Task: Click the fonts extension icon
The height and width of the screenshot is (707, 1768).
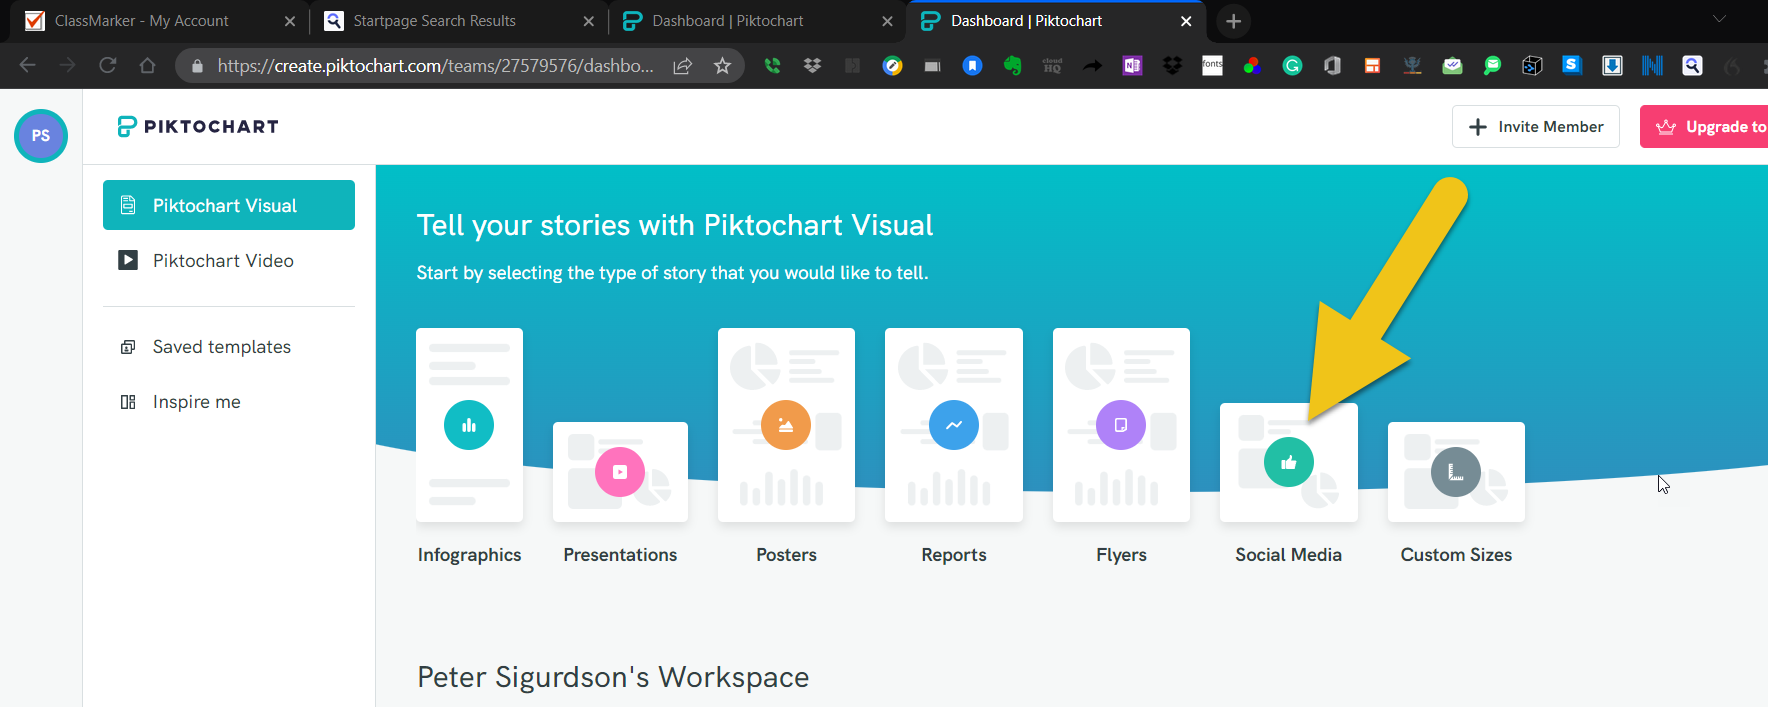Action: pyautogui.click(x=1212, y=66)
